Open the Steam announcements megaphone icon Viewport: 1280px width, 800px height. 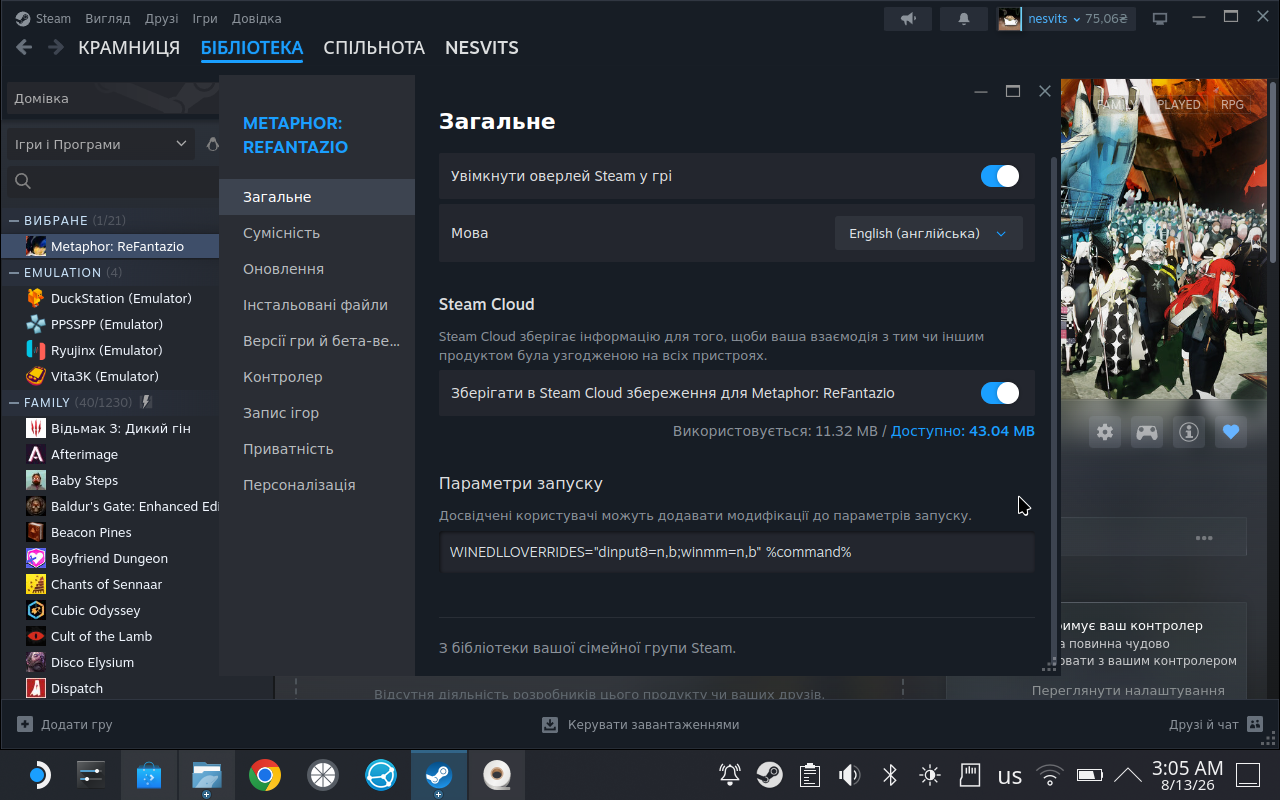tap(908, 19)
